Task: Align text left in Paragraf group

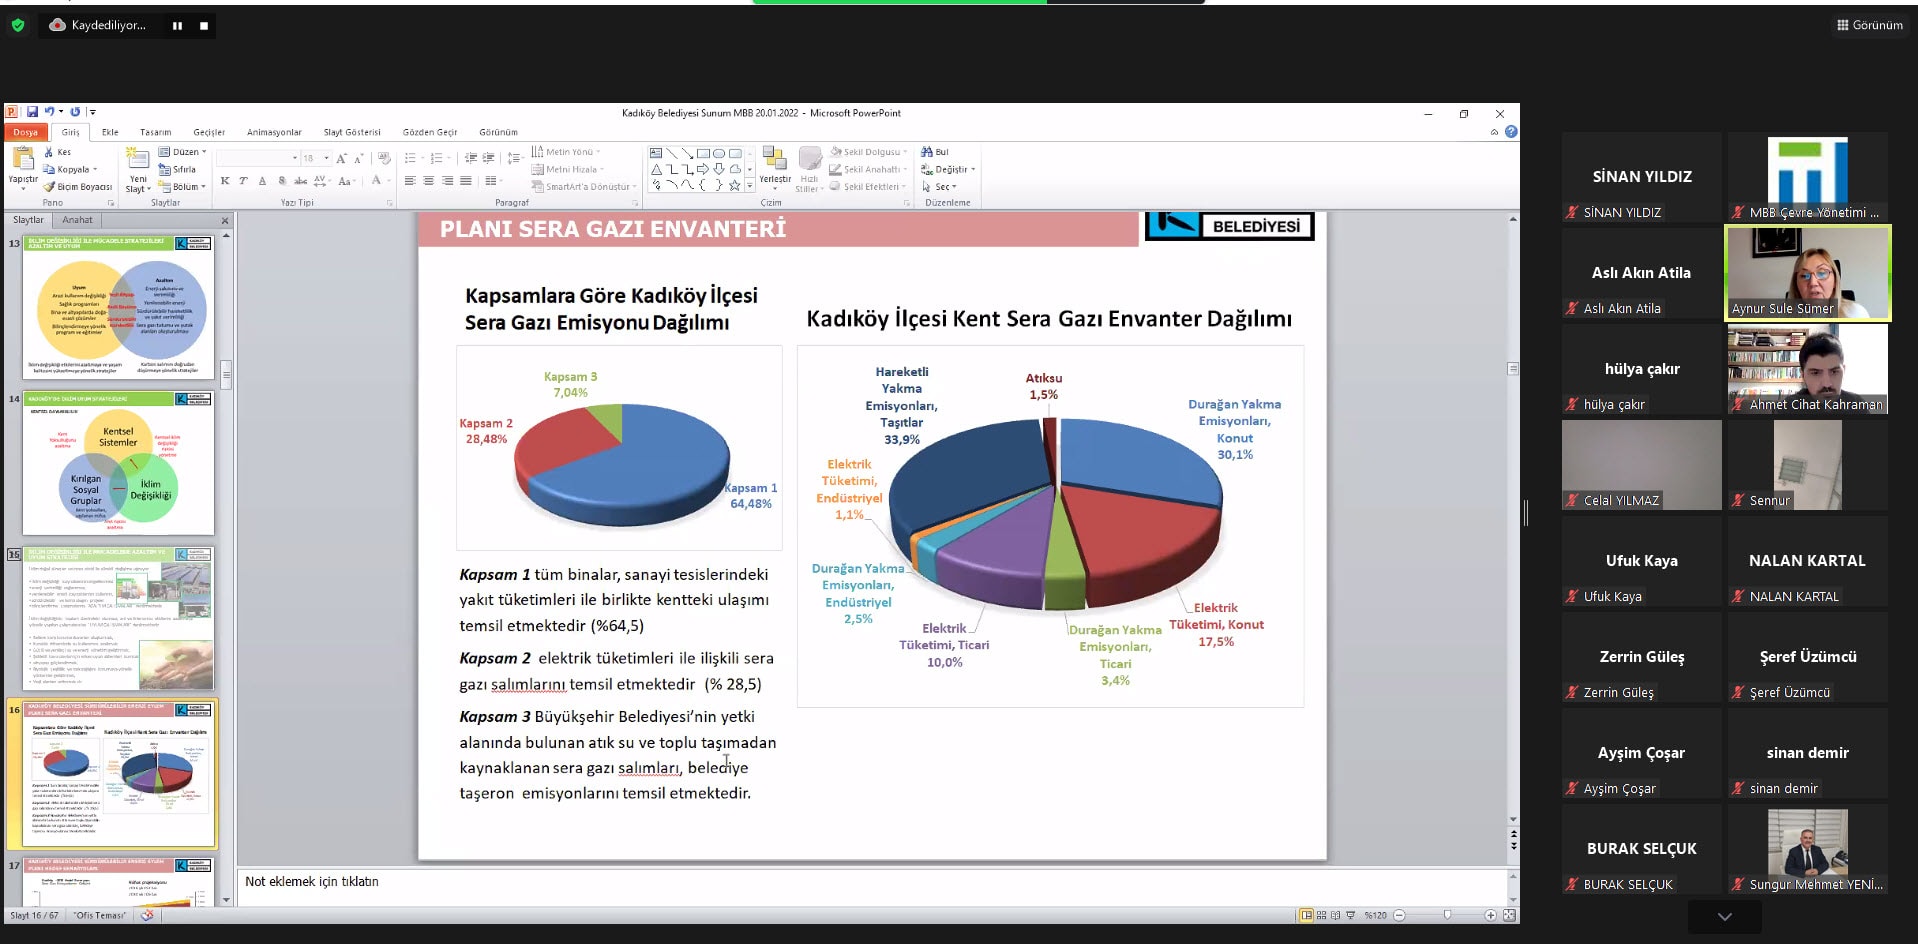Action: [410, 181]
